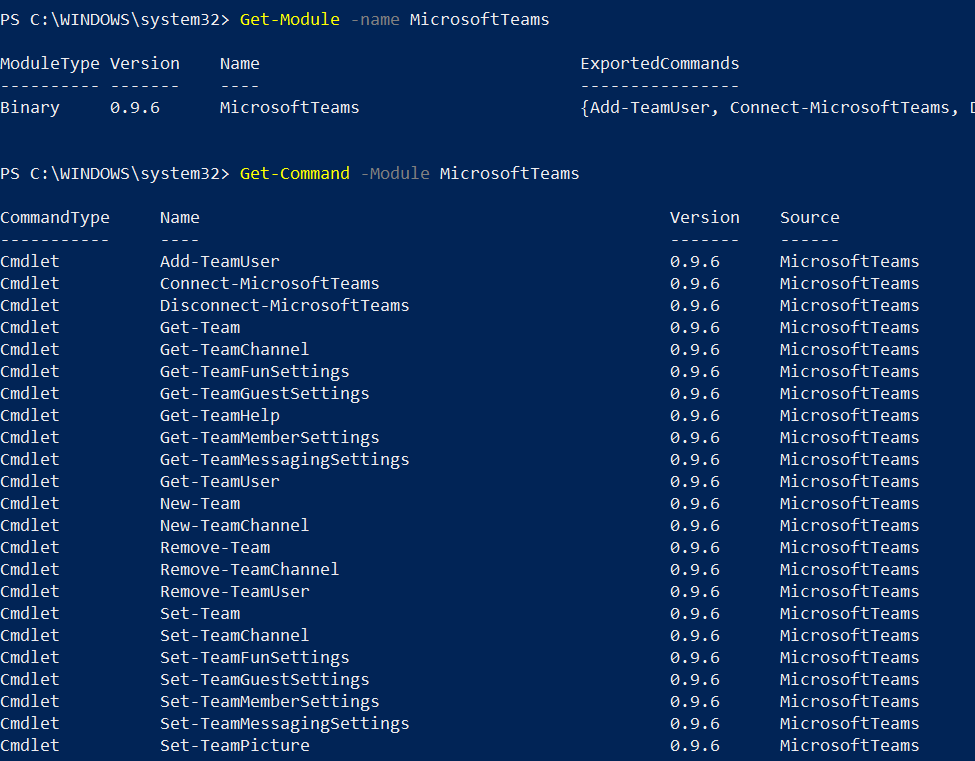This screenshot has height=761, width=975.
Task: Click the version value in Remove-Team row
Action: [695, 548]
